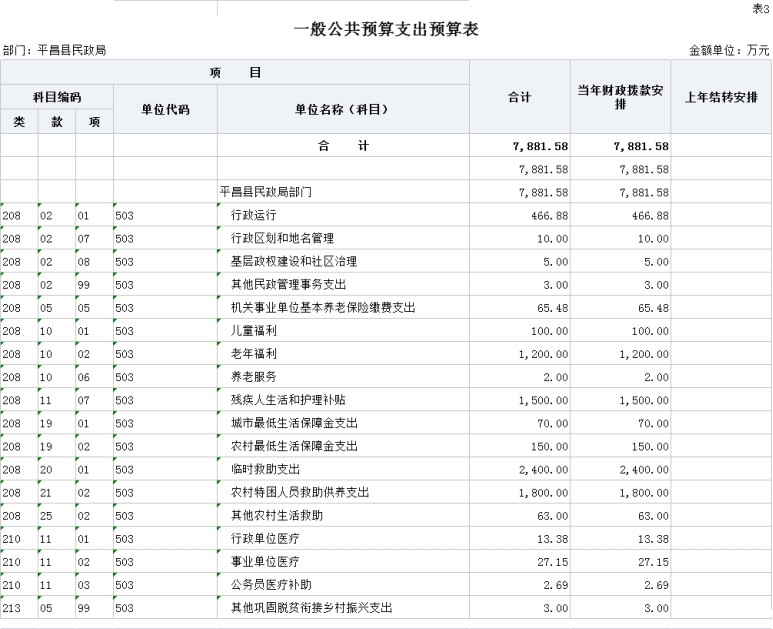773x629 pixels.
Task: Click the 儿童福利 subject cell
Action: [x=252, y=331]
